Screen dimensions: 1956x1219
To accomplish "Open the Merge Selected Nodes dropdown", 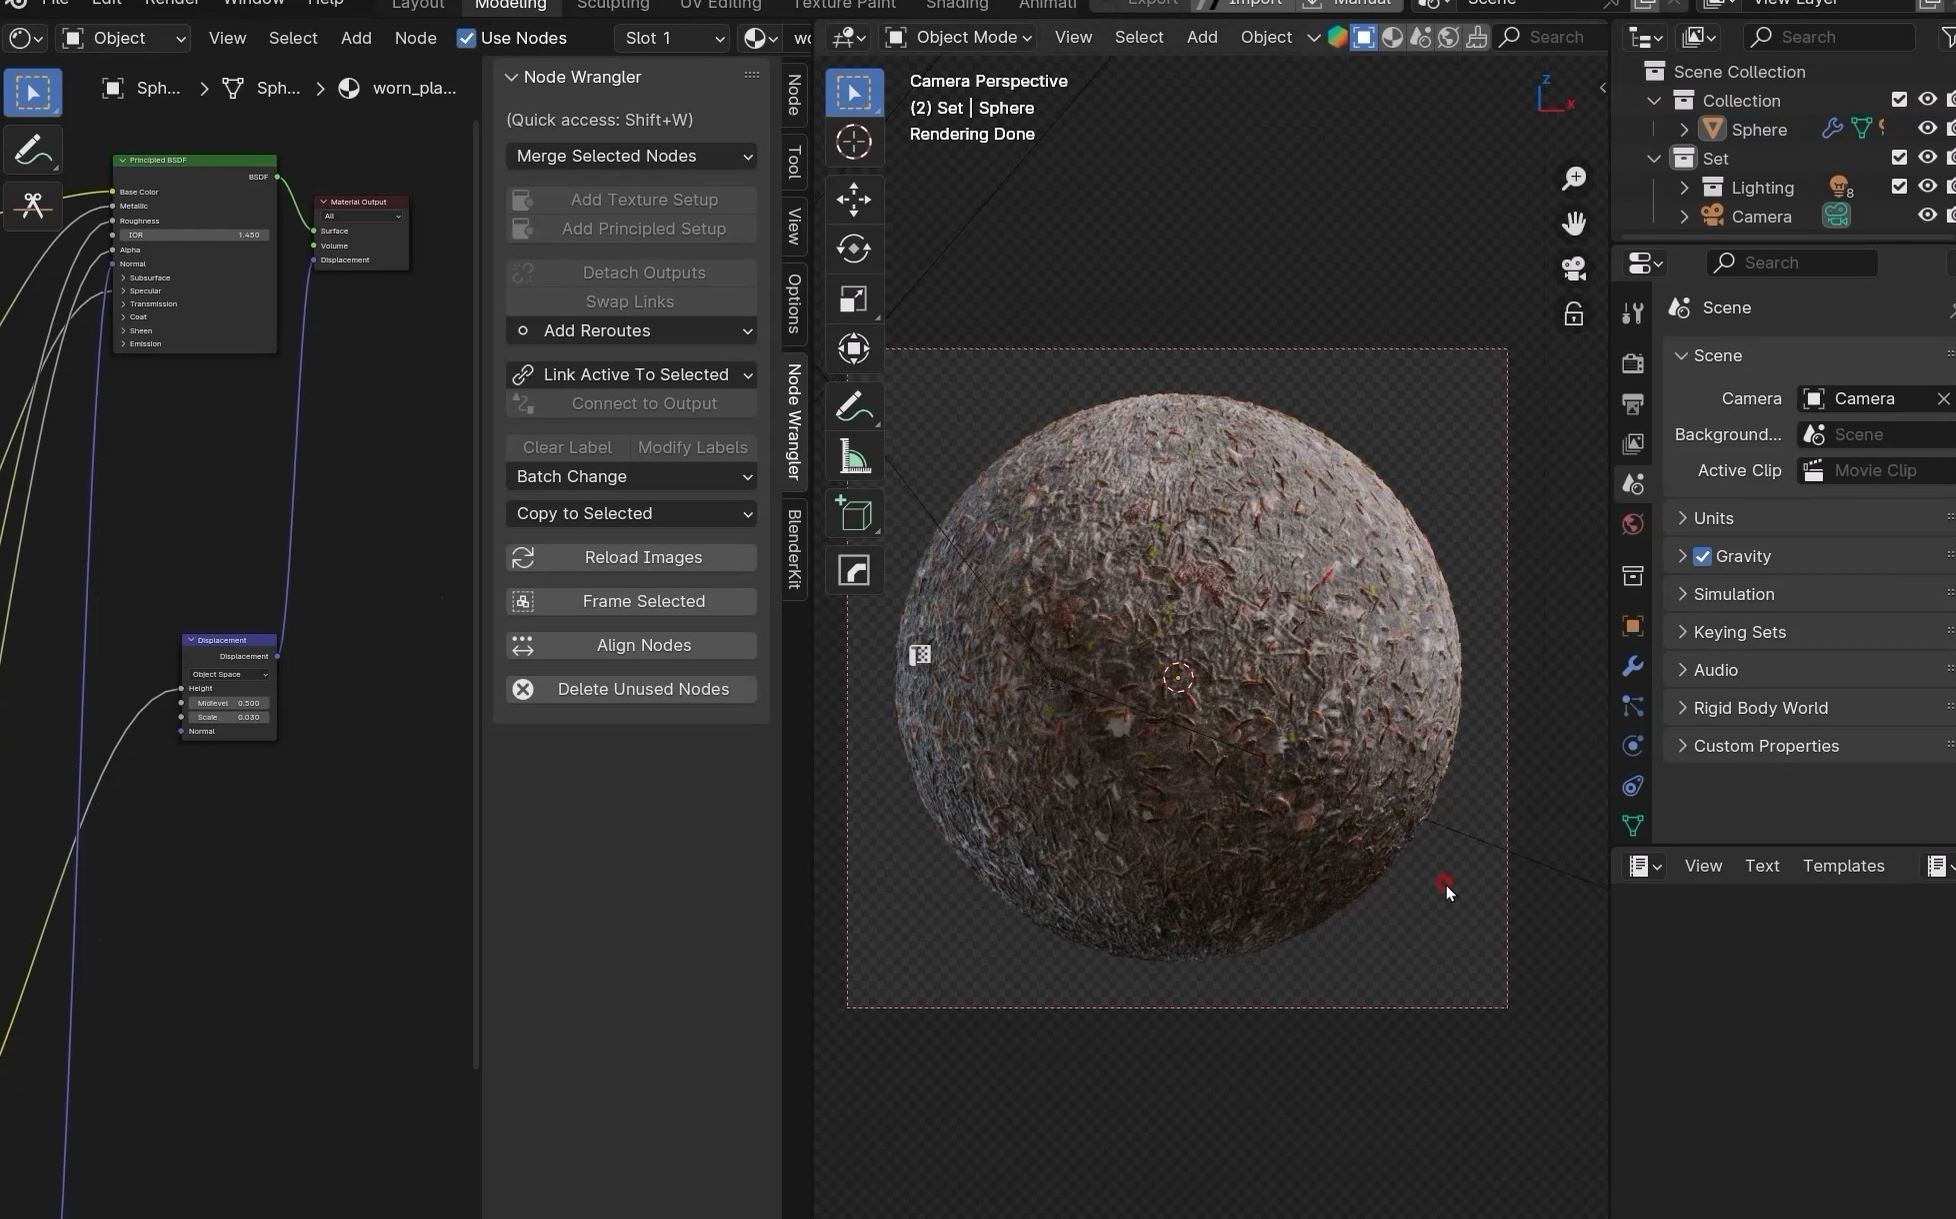I will [631, 156].
